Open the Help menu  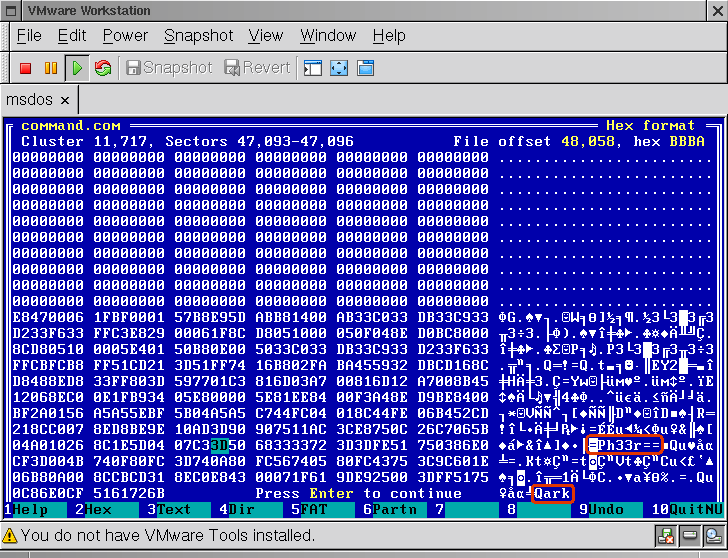pyautogui.click(x=389, y=36)
